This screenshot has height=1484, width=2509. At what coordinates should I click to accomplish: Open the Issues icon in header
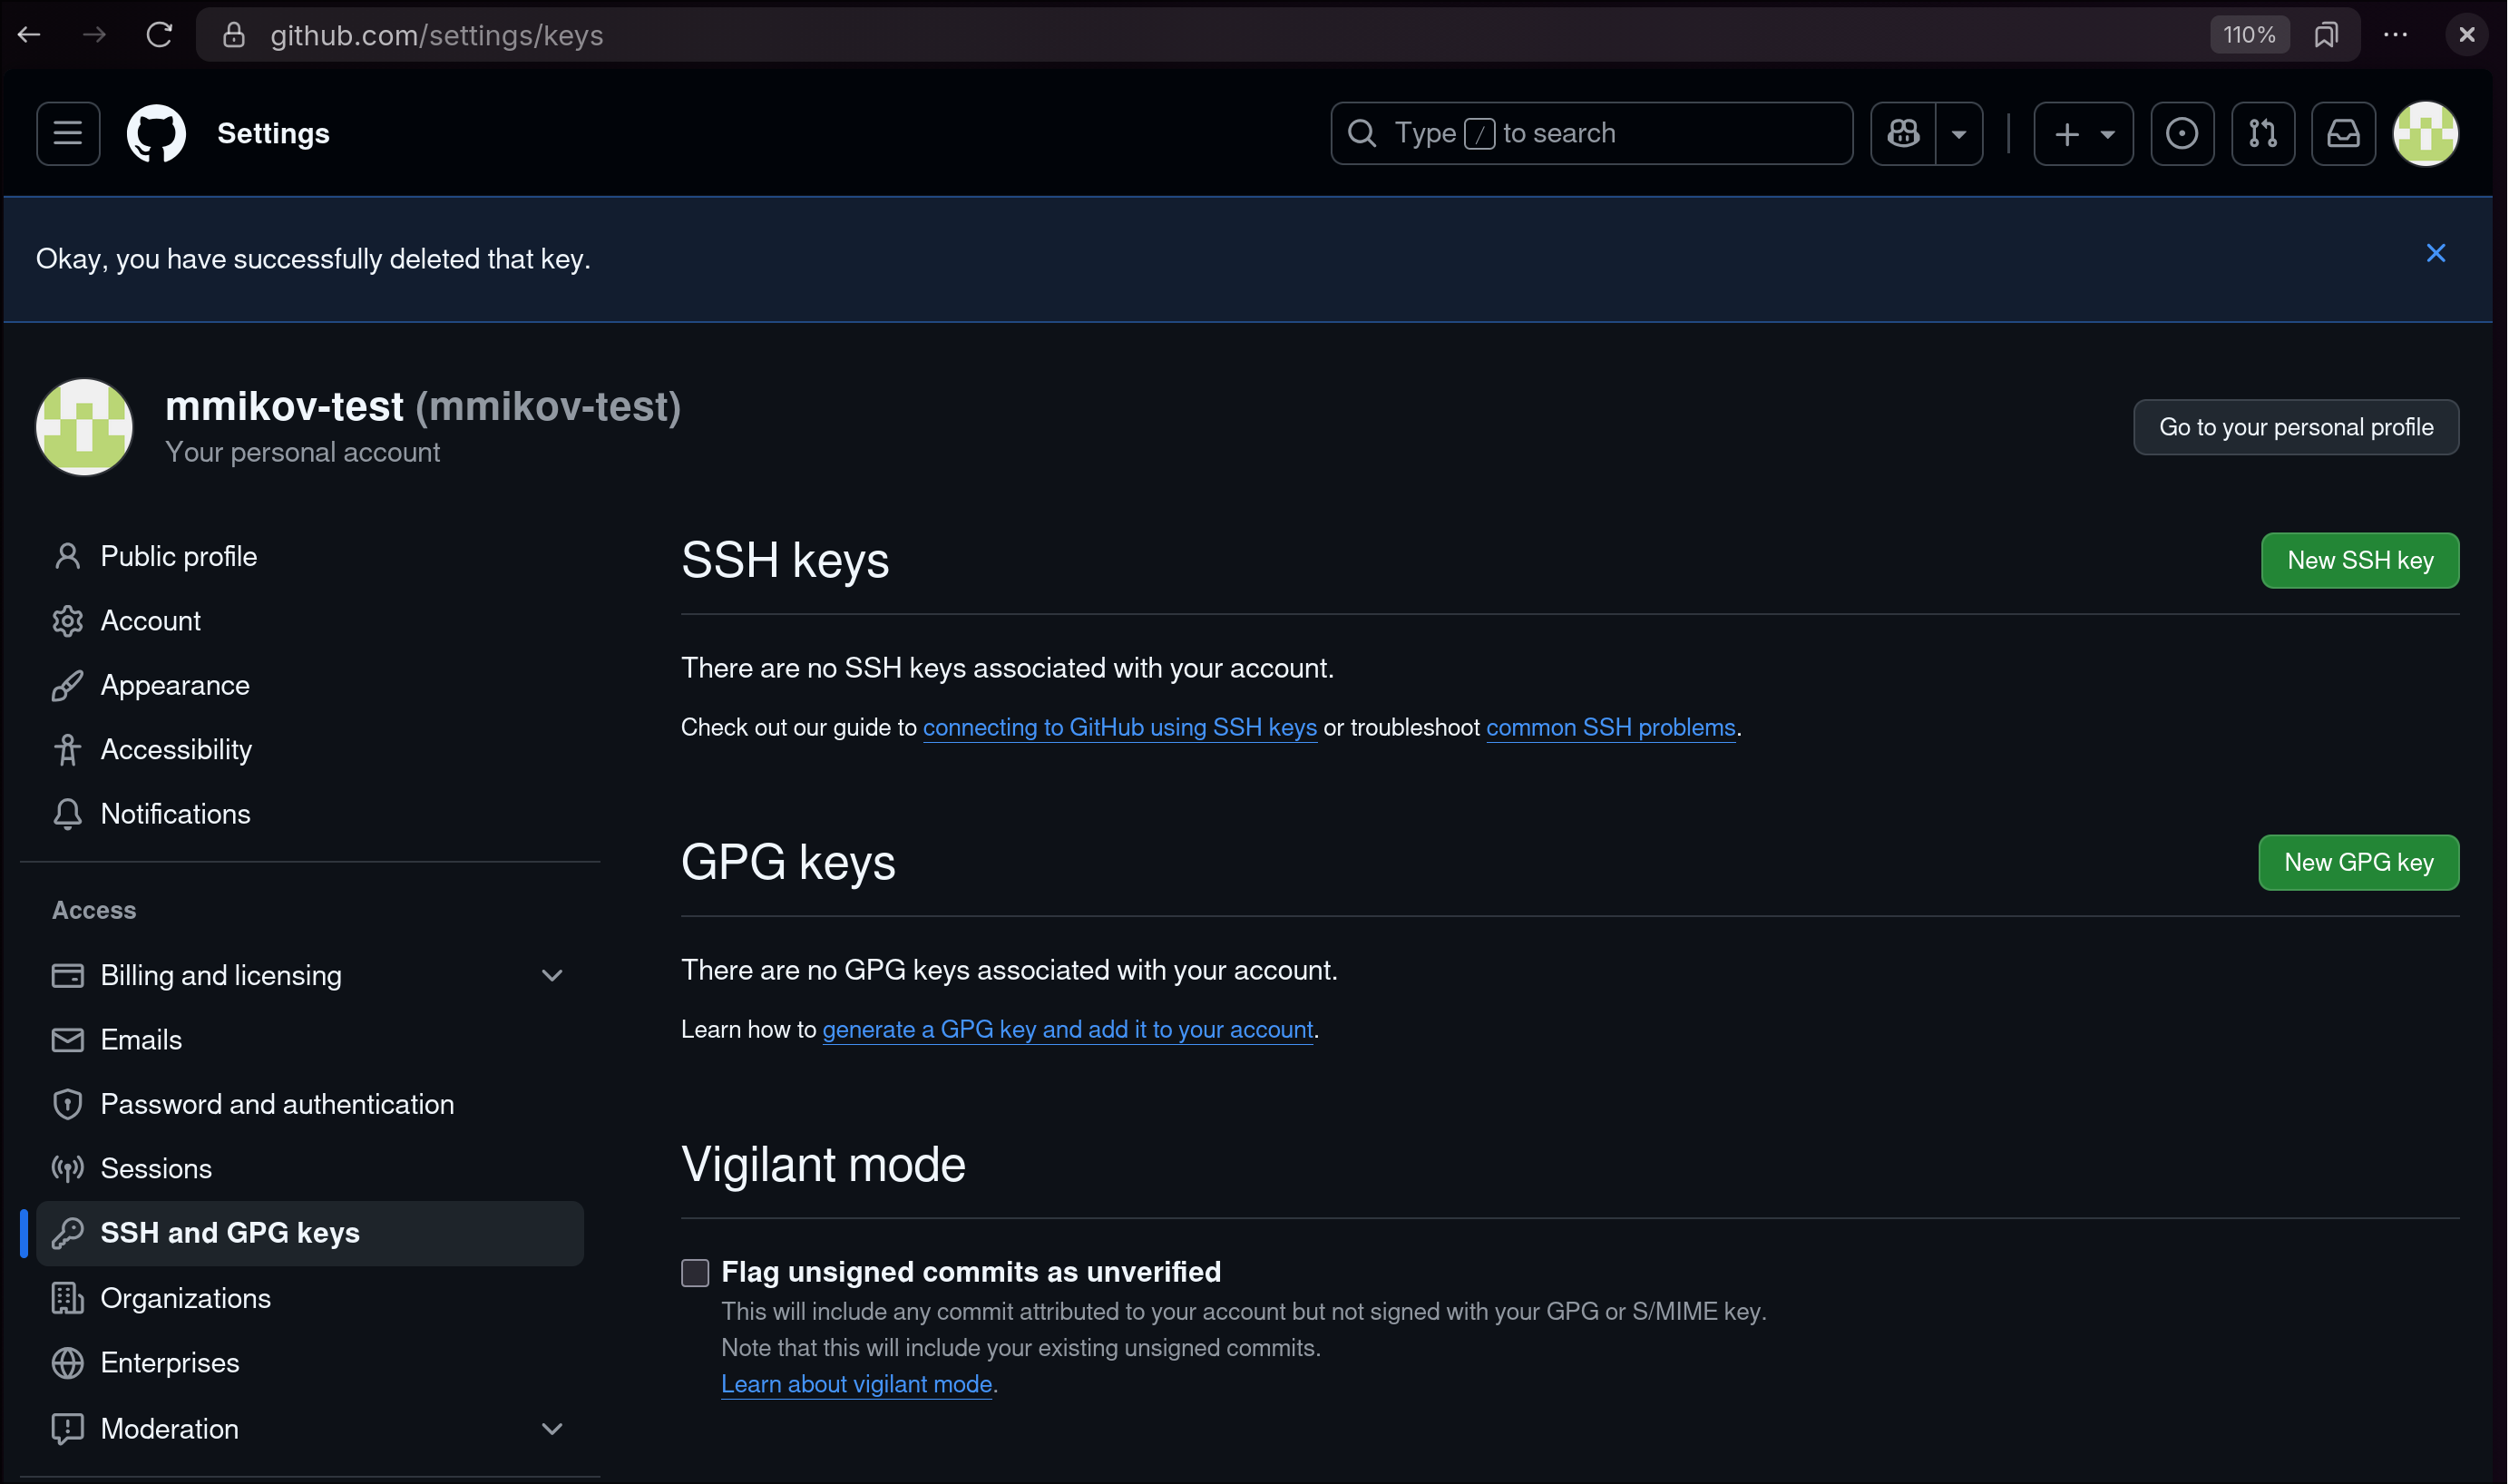click(x=2181, y=133)
